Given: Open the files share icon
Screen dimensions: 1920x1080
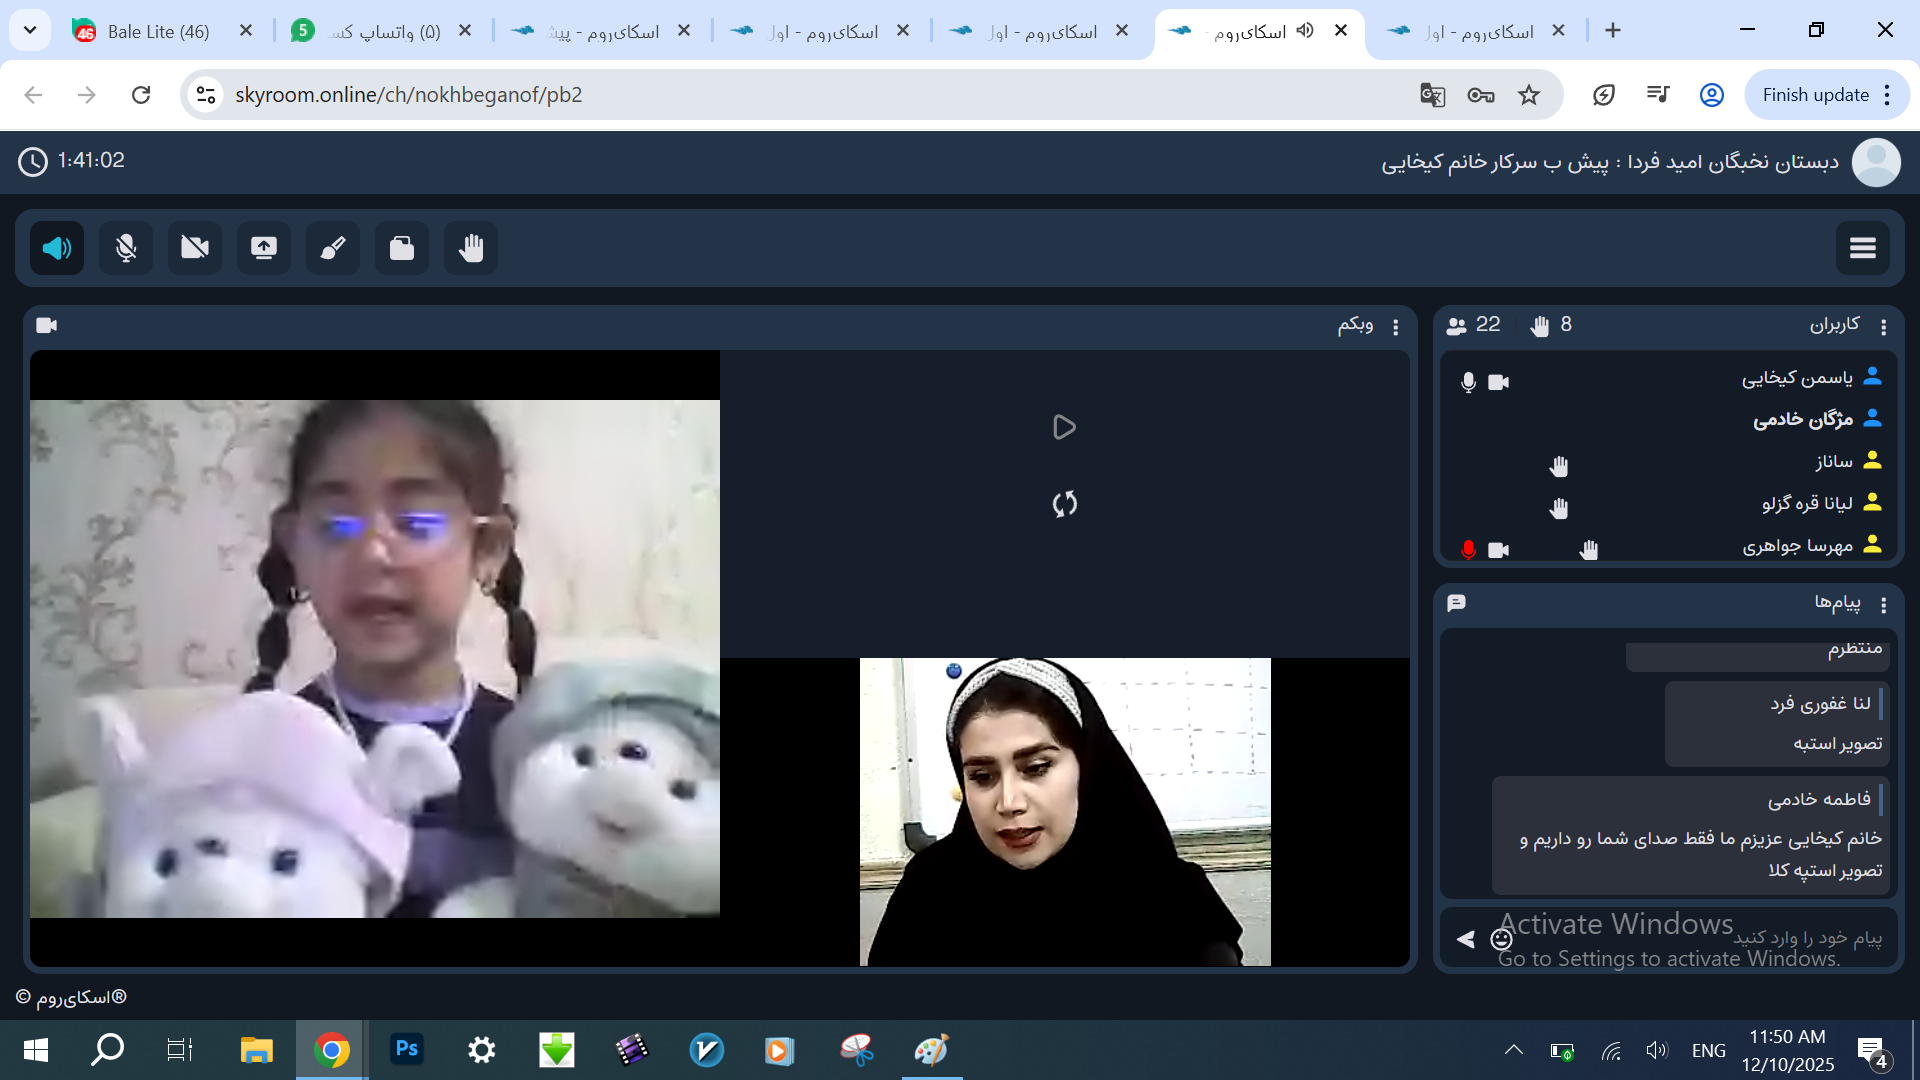Looking at the screenshot, I should pos(402,248).
